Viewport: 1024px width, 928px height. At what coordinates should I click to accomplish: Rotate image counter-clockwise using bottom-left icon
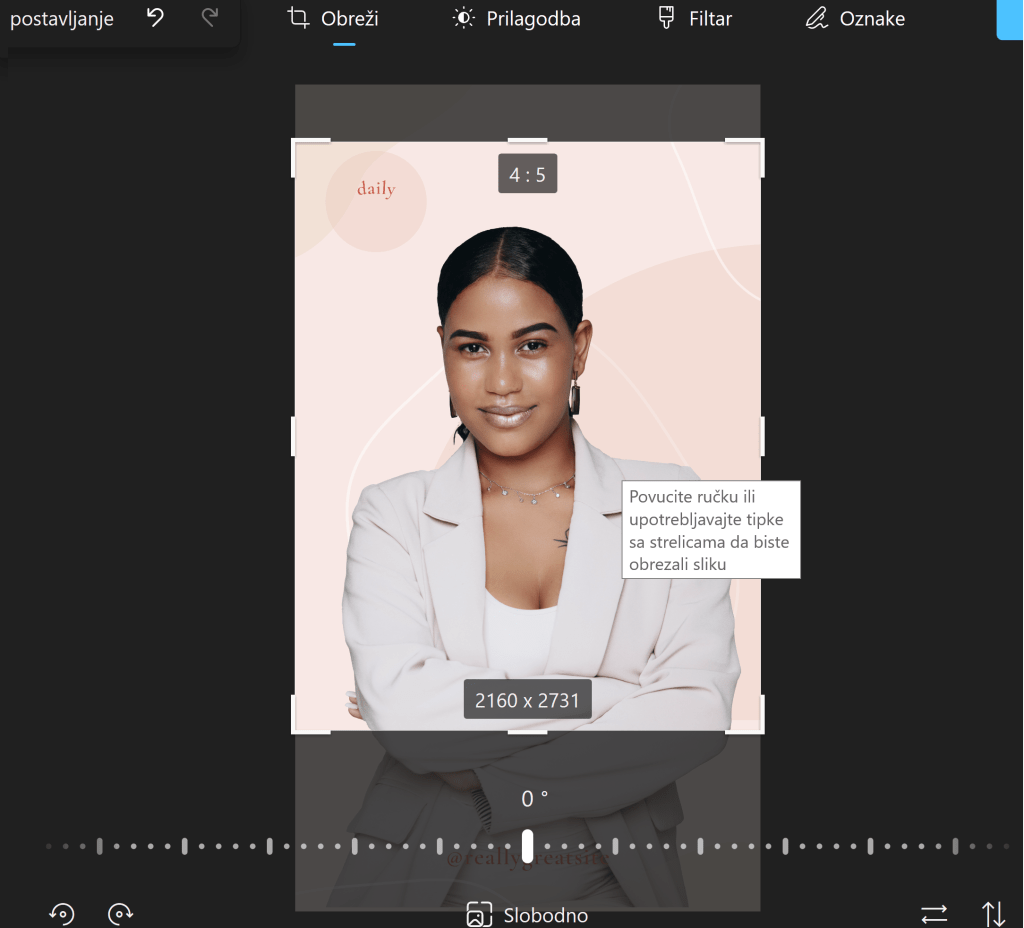[x=62, y=913]
